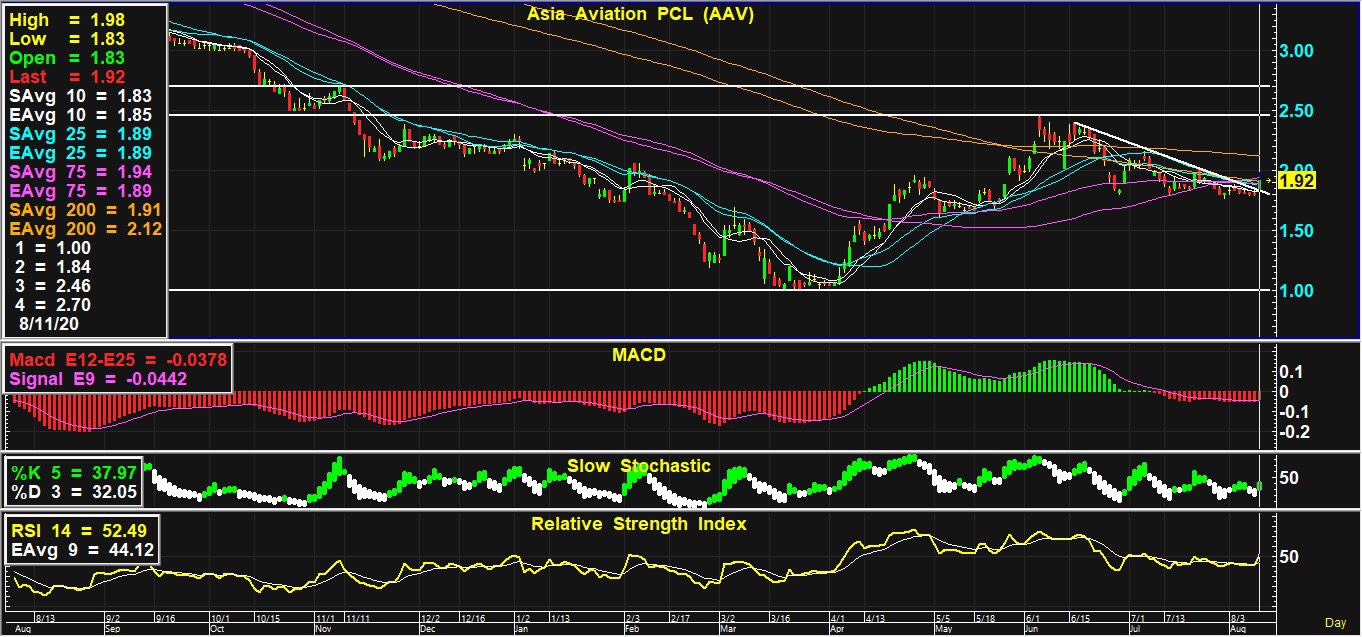The height and width of the screenshot is (637, 1362).
Task: Click the SAvg 200 = 1.91 legend row
Action: (85, 210)
